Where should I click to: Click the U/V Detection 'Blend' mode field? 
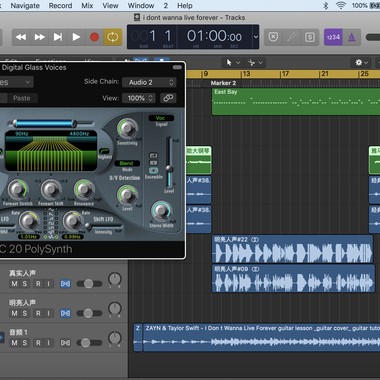tap(127, 163)
